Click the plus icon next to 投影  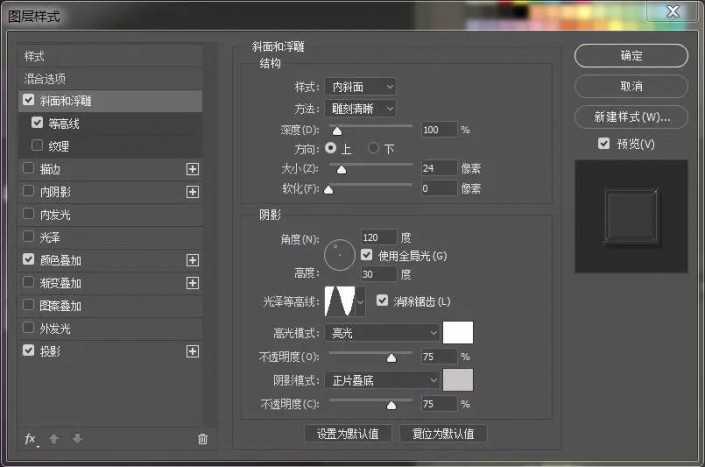[x=193, y=351]
